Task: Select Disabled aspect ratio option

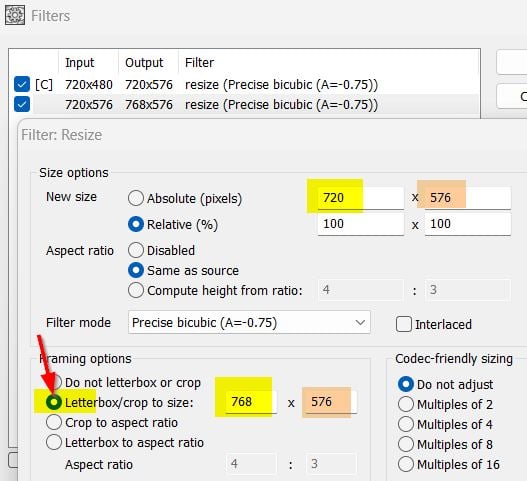Action: pos(136,250)
